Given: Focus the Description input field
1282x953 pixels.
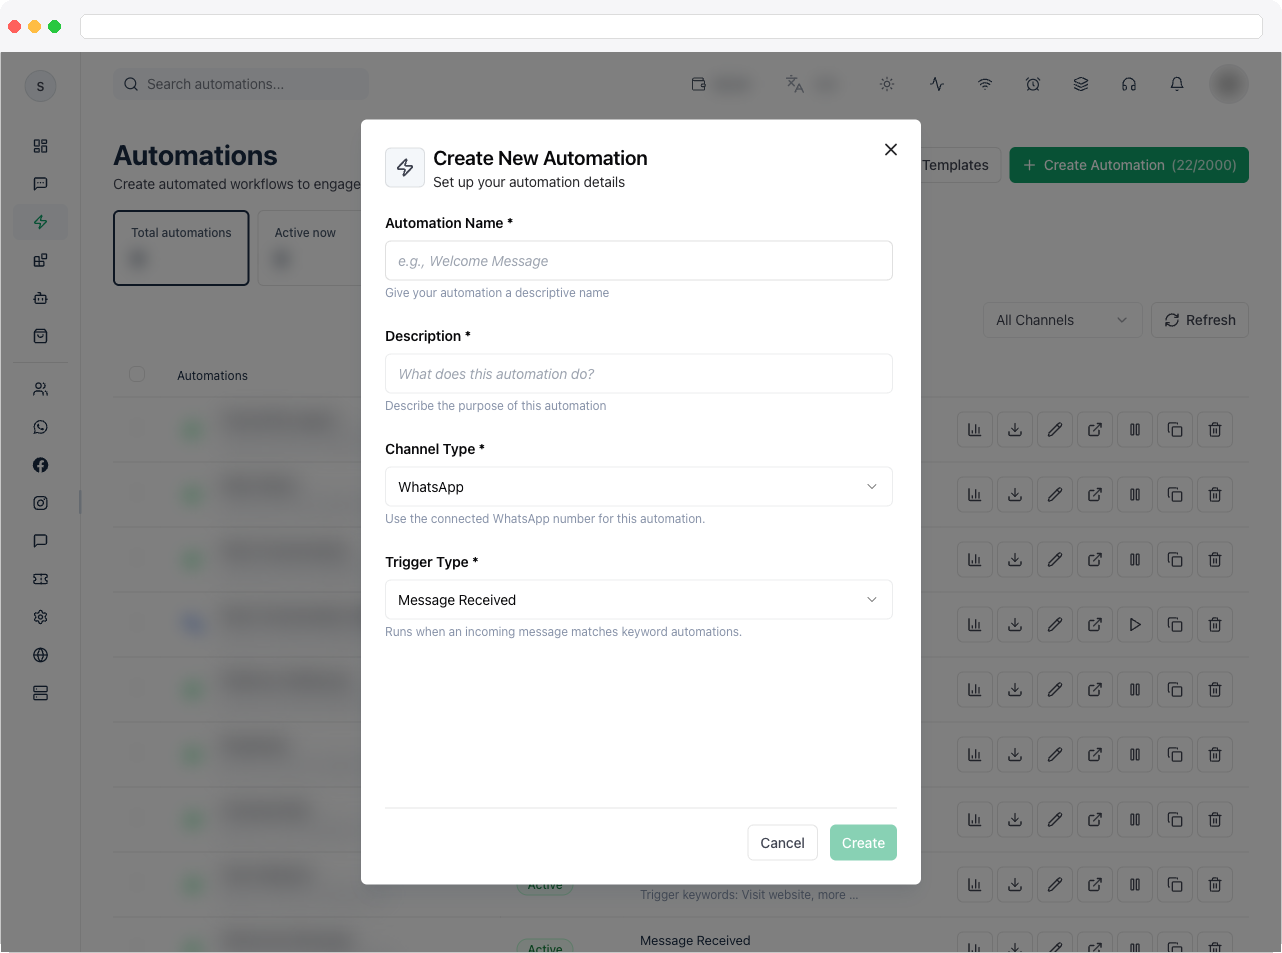Looking at the screenshot, I should click(639, 374).
